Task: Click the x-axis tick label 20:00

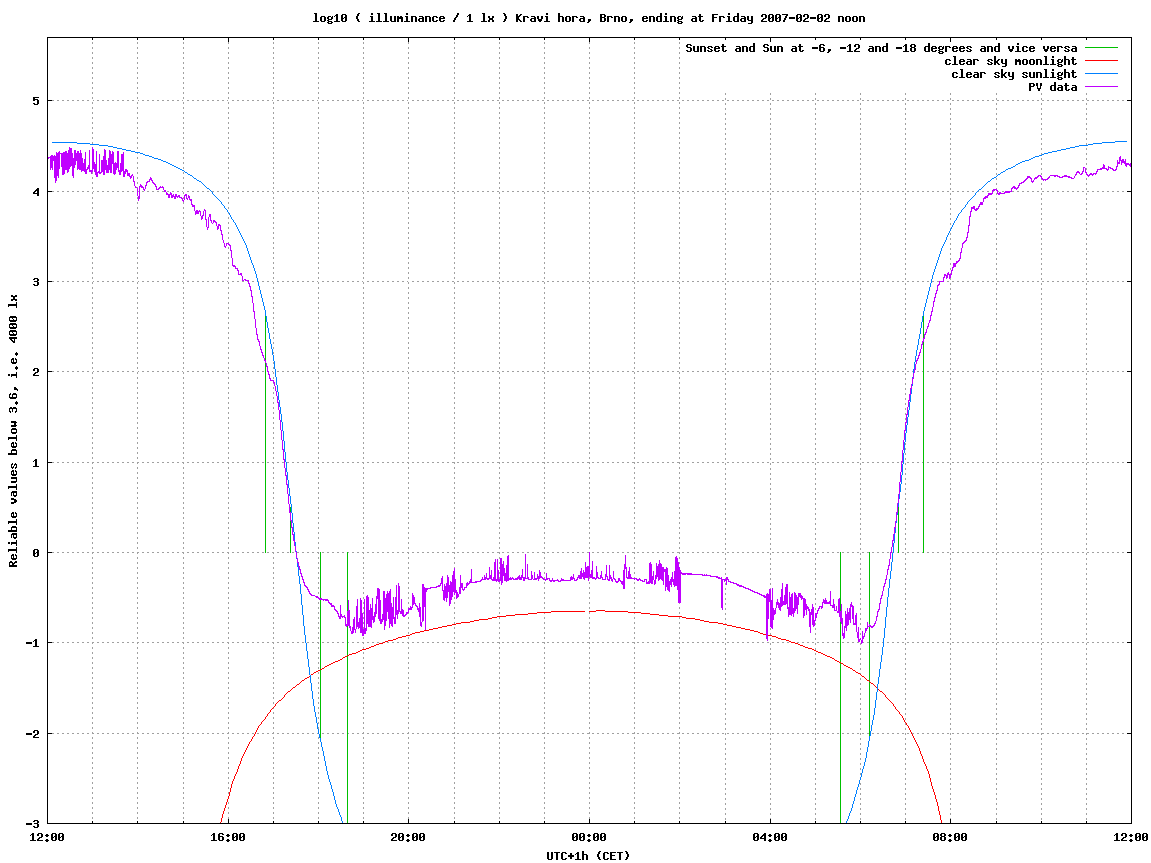Action: pyautogui.click(x=408, y=837)
